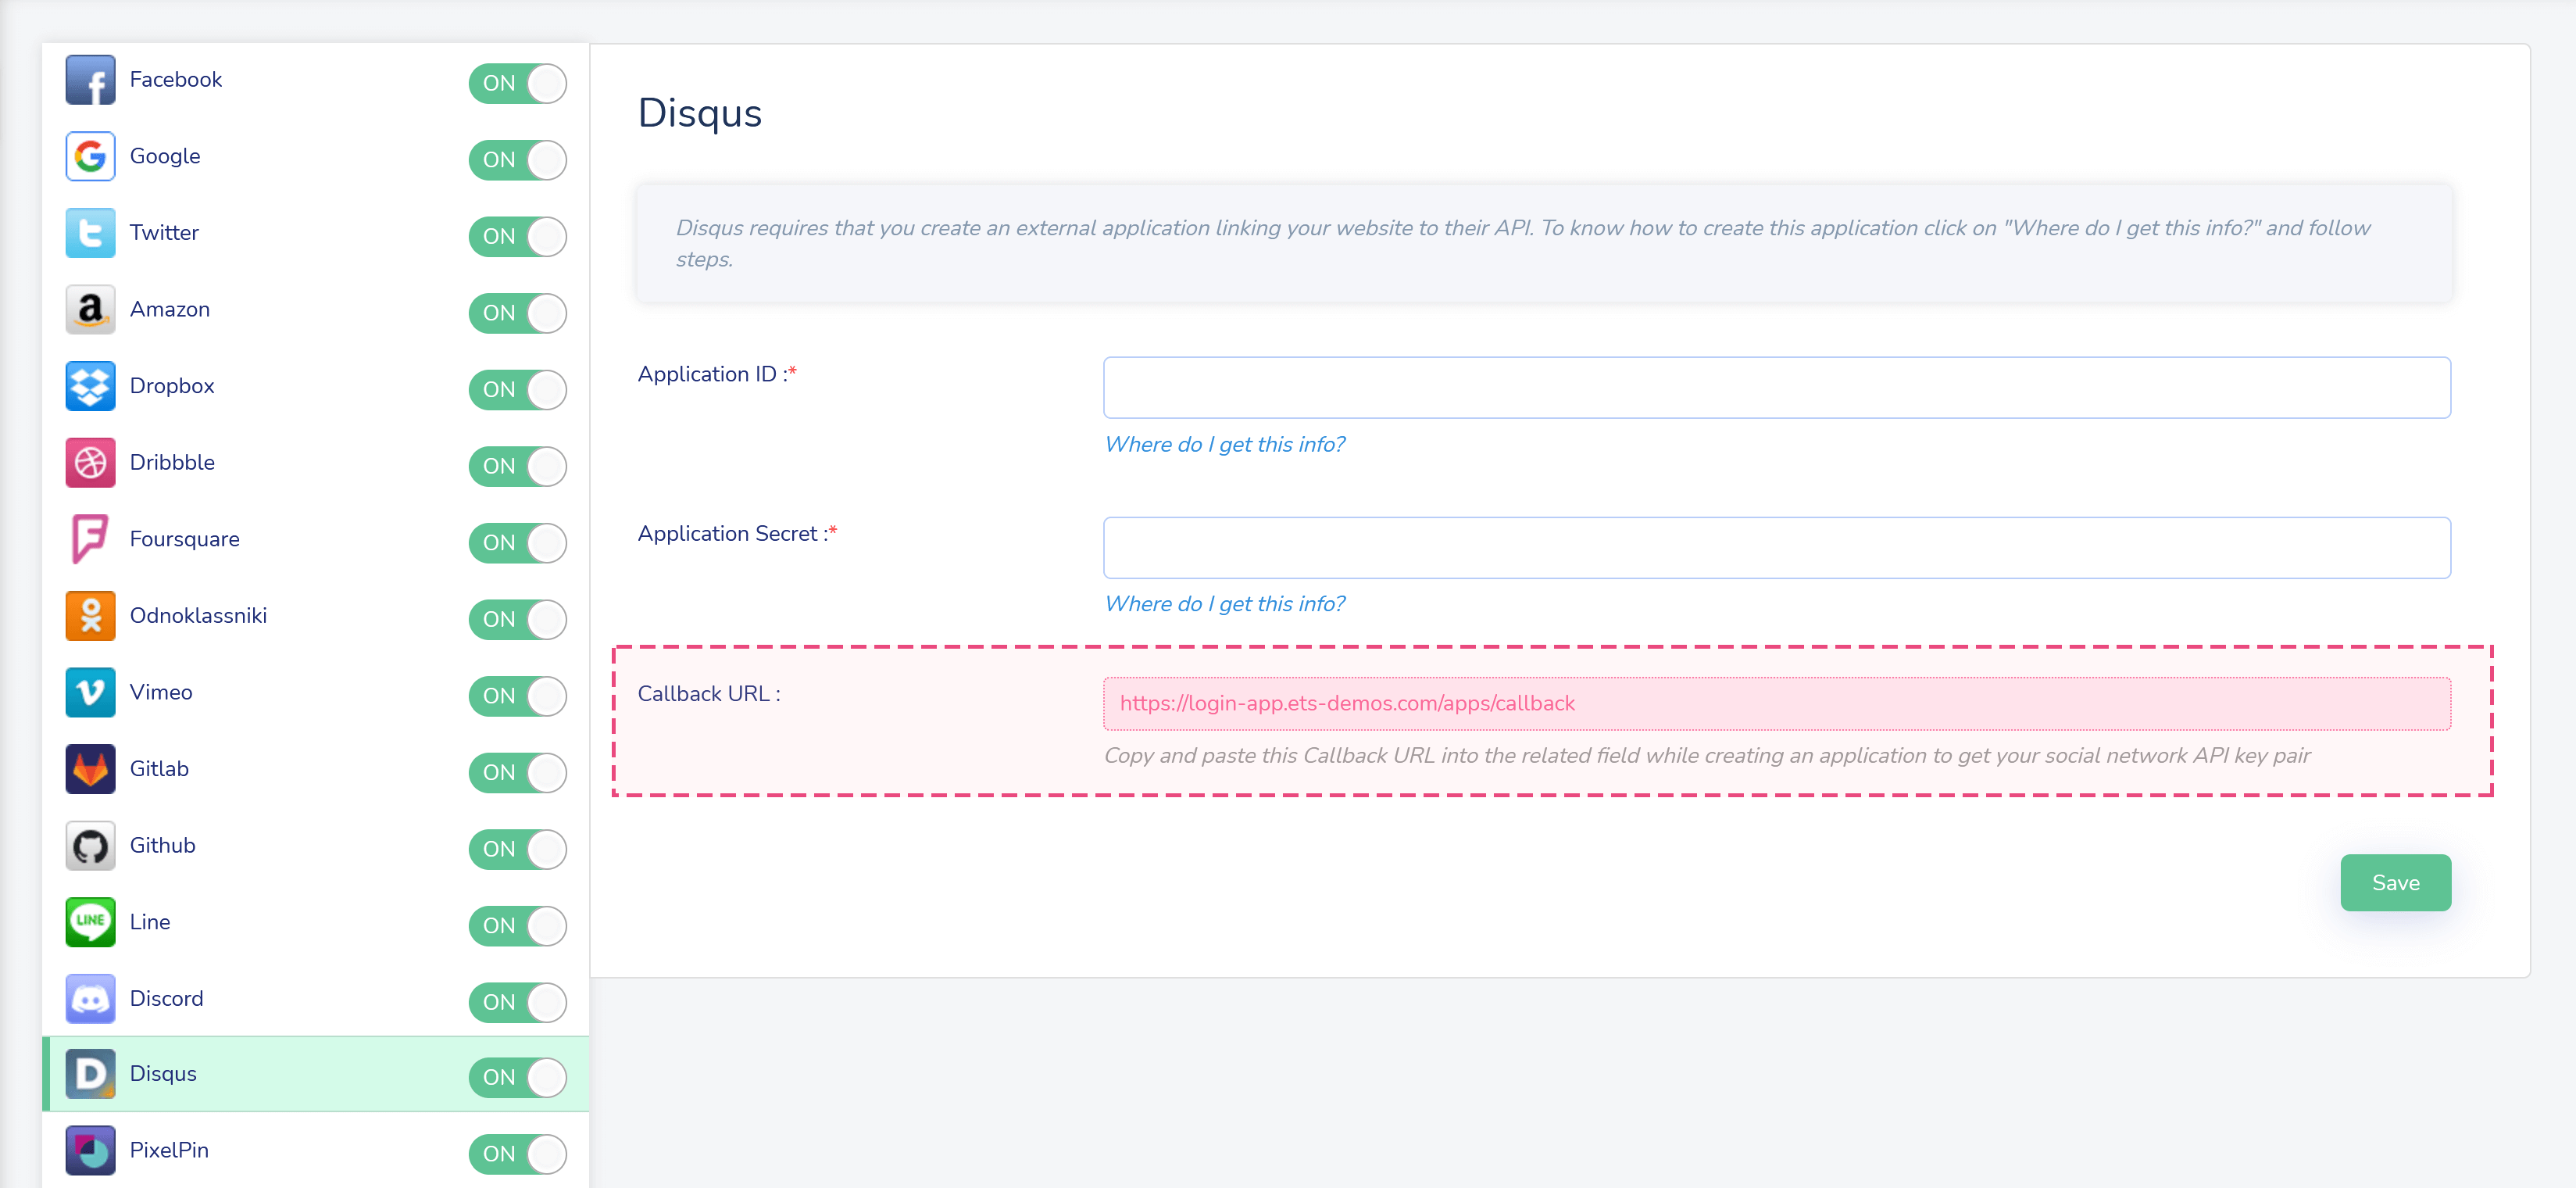
Task: Click the Application Secret input field
Action: click(x=1776, y=548)
